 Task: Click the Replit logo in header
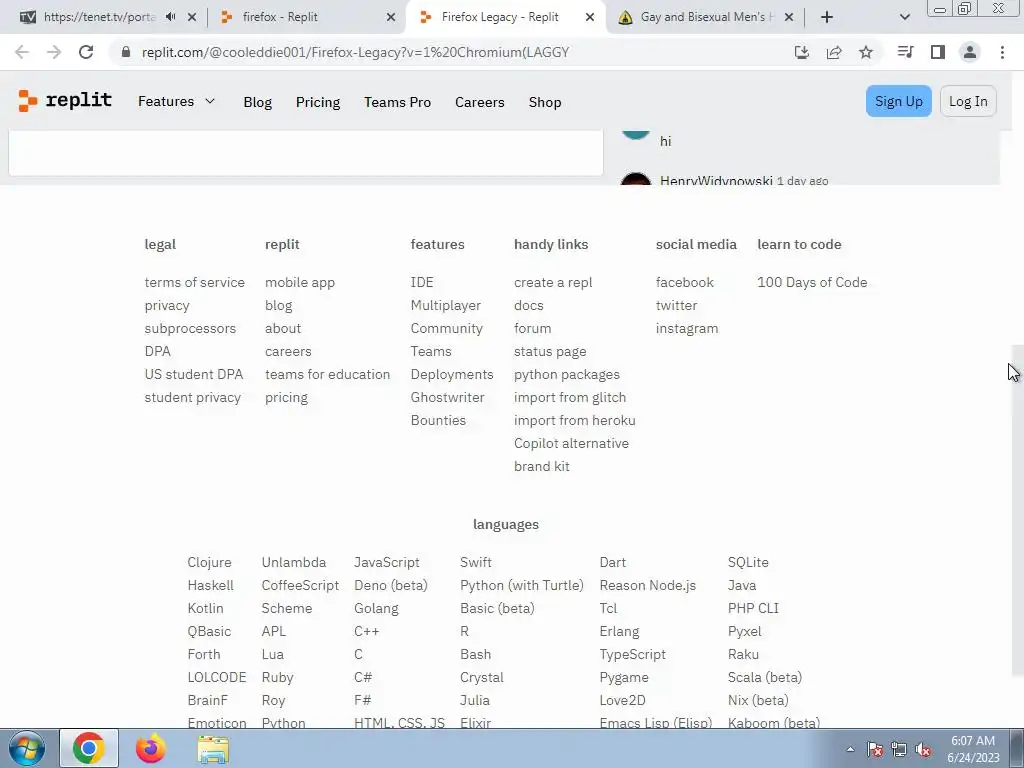pyautogui.click(x=65, y=101)
